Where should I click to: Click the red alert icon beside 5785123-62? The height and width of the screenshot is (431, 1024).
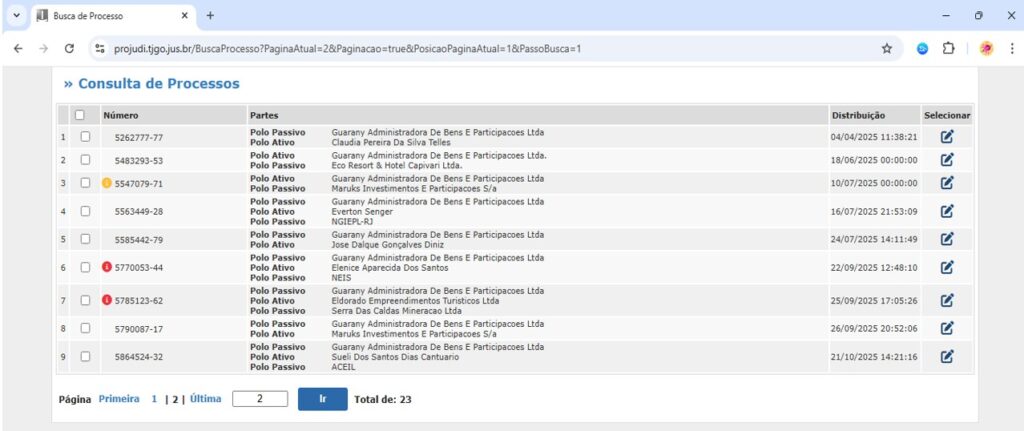pyautogui.click(x=107, y=300)
